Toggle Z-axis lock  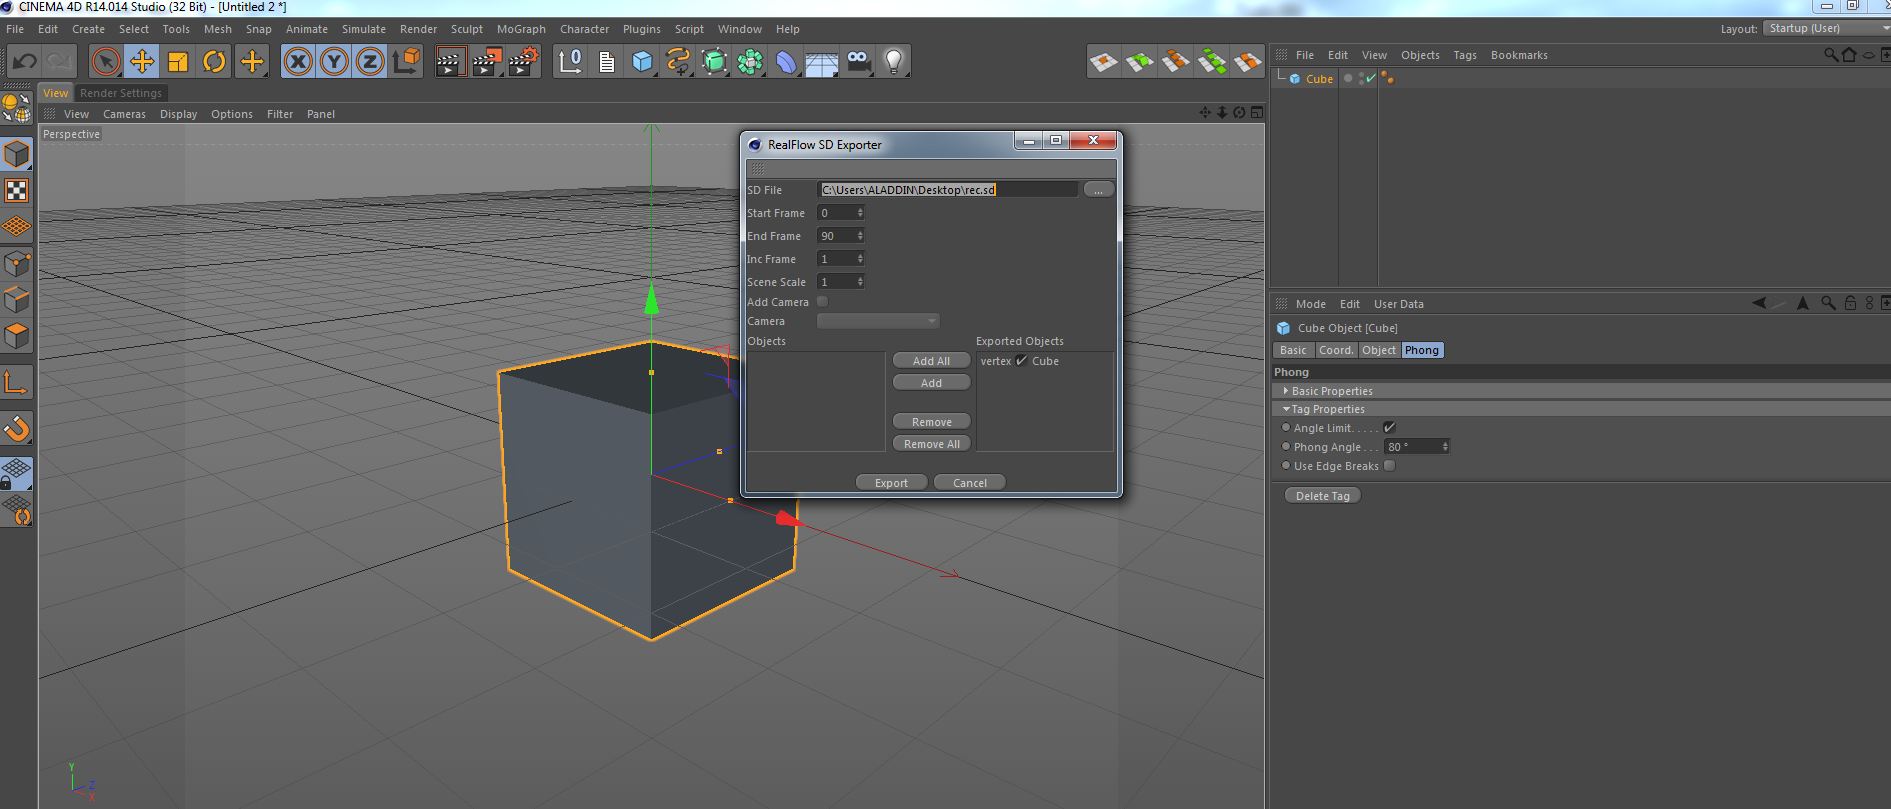pos(370,62)
